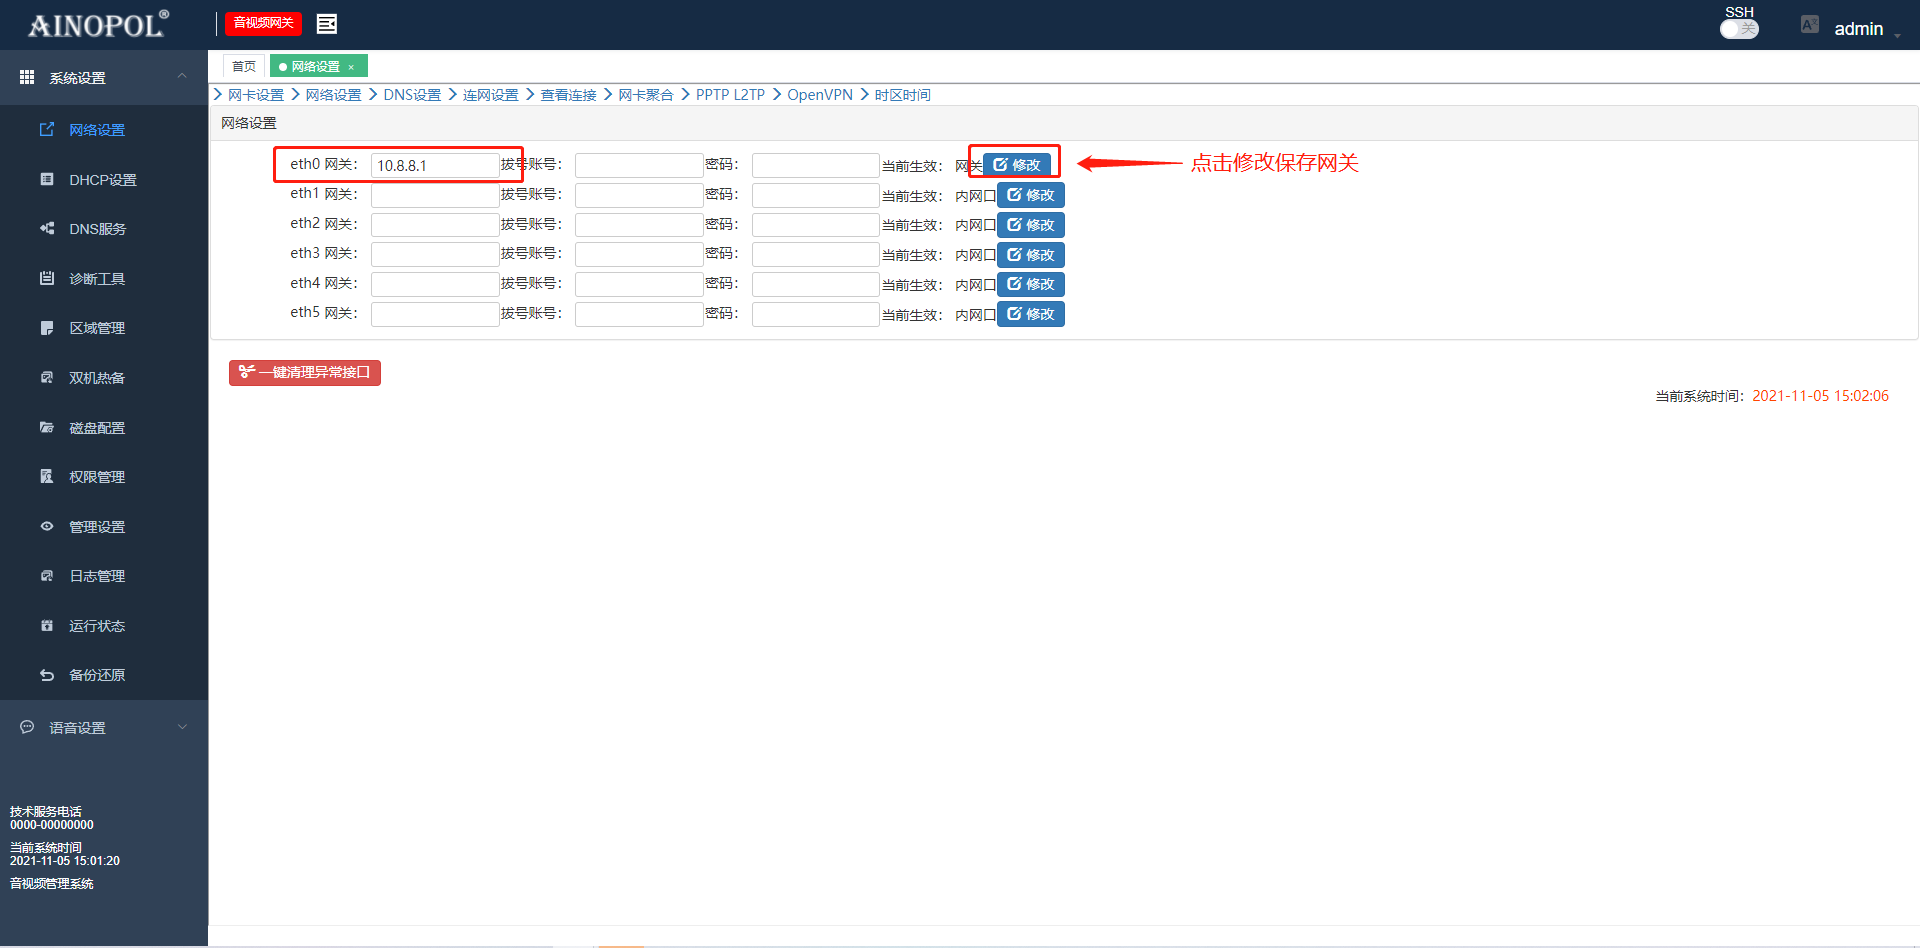The image size is (1920, 948).
Task: Click the sidebar collapse menu icon
Action: click(327, 24)
